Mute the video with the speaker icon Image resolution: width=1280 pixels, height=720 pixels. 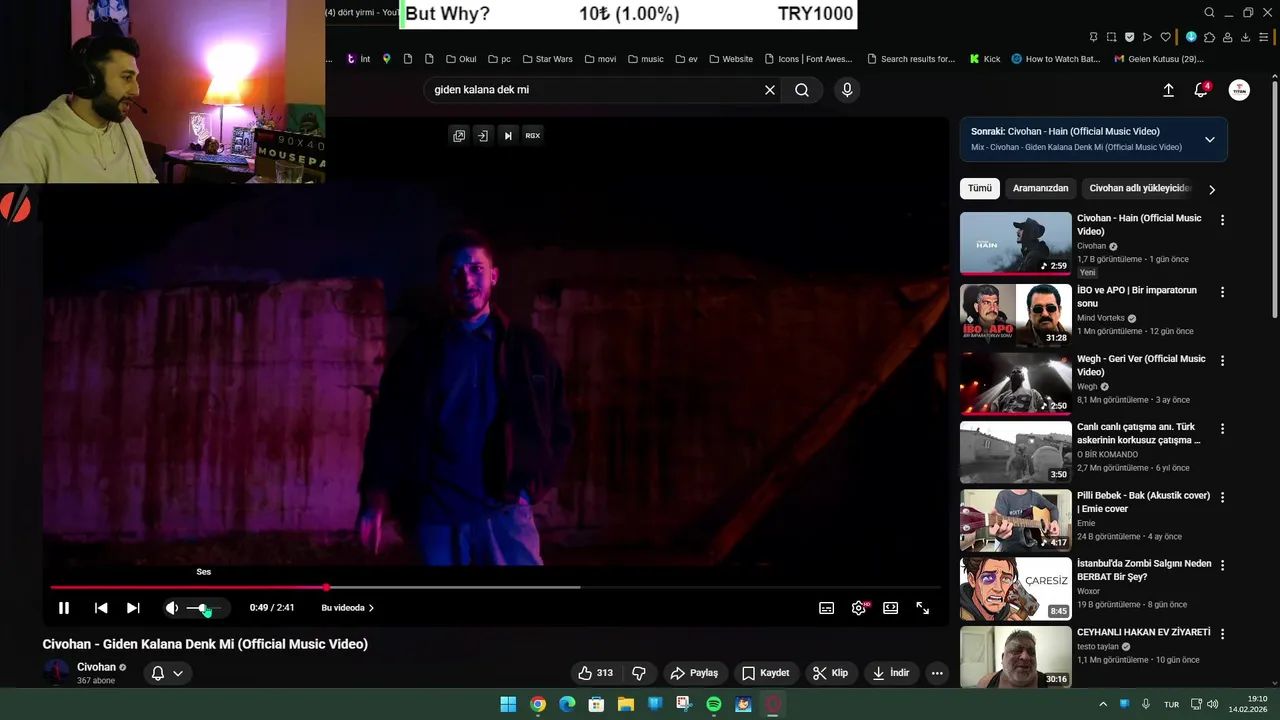(172, 608)
